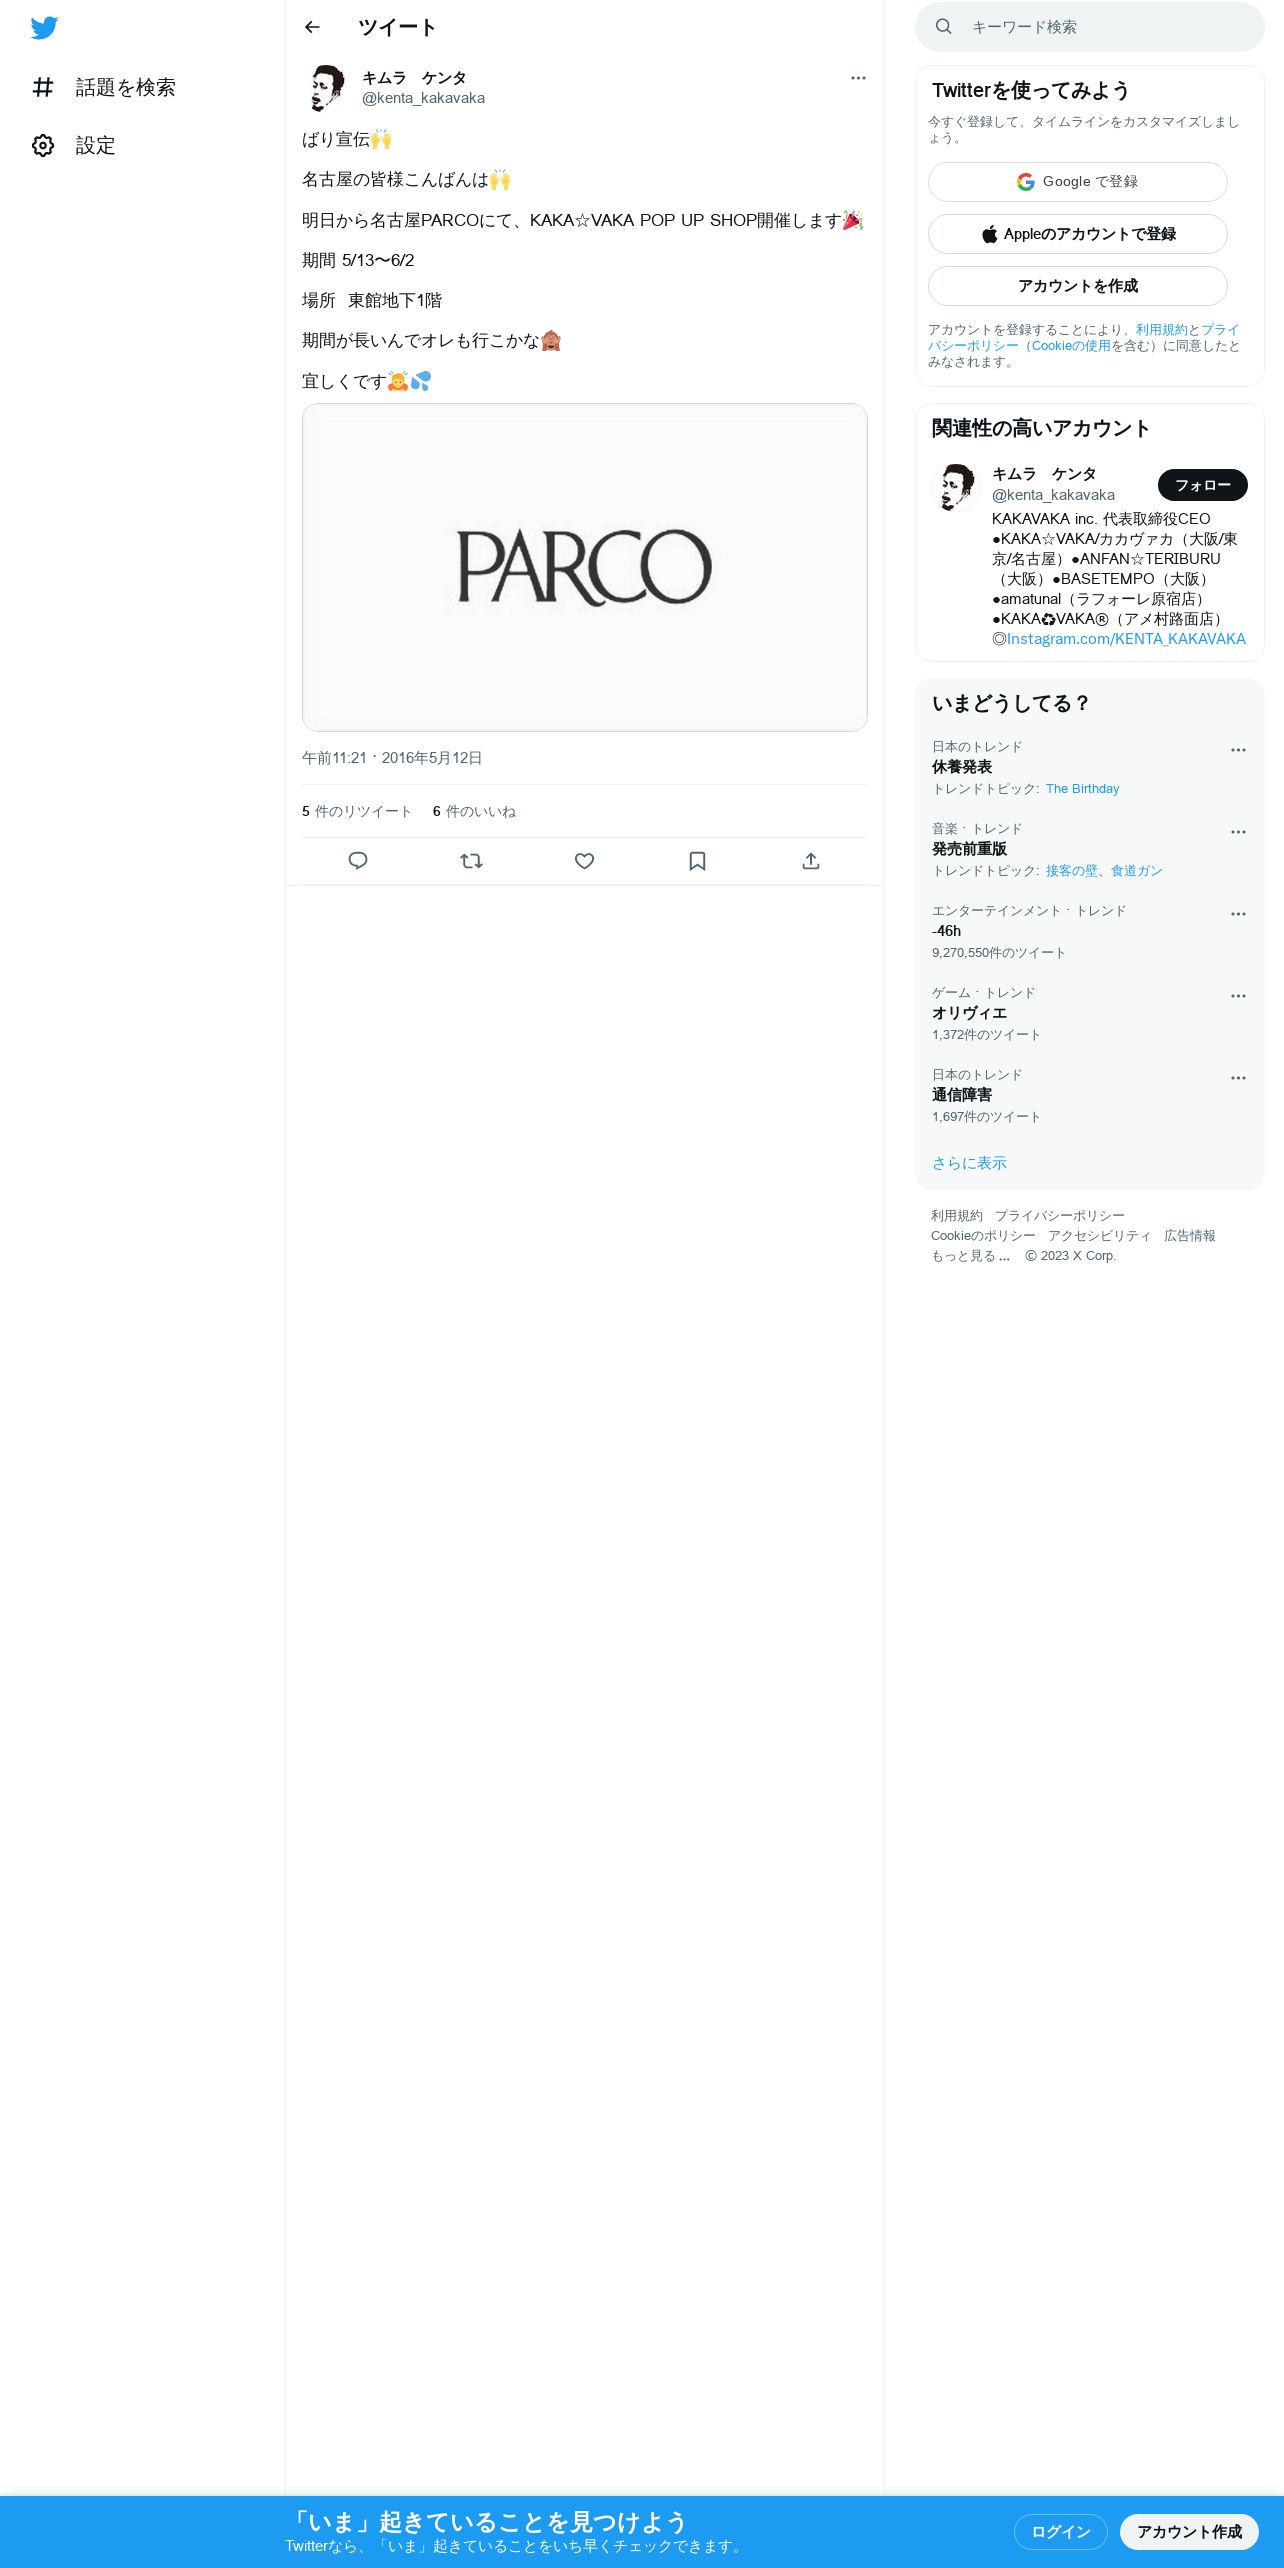Open キムラ ケンタ name in related accounts
Image resolution: width=1284 pixels, height=2568 pixels.
click(1044, 474)
